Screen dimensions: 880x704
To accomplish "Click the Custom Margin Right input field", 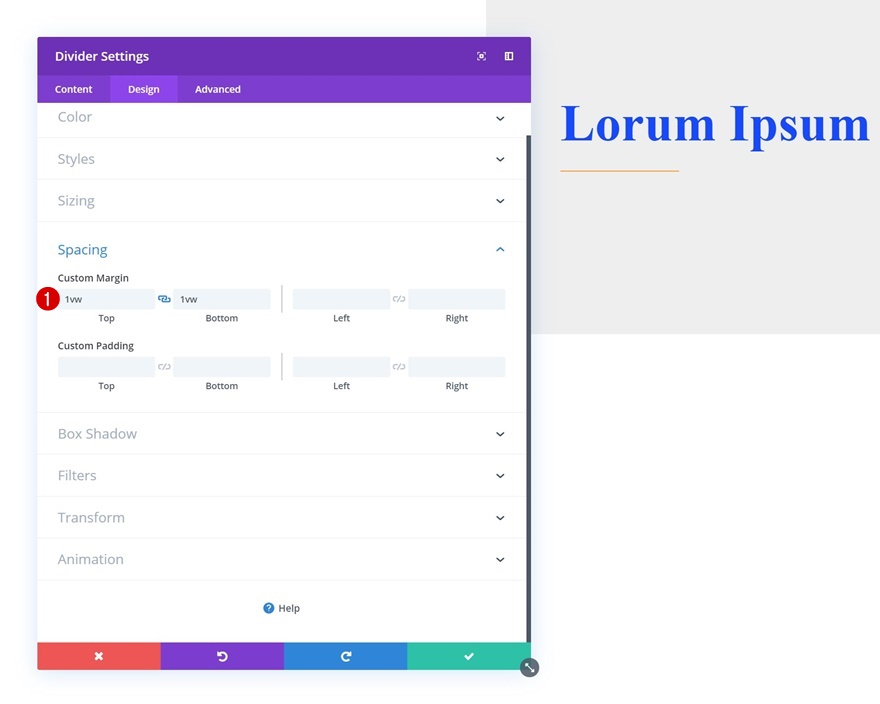I will pos(457,299).
